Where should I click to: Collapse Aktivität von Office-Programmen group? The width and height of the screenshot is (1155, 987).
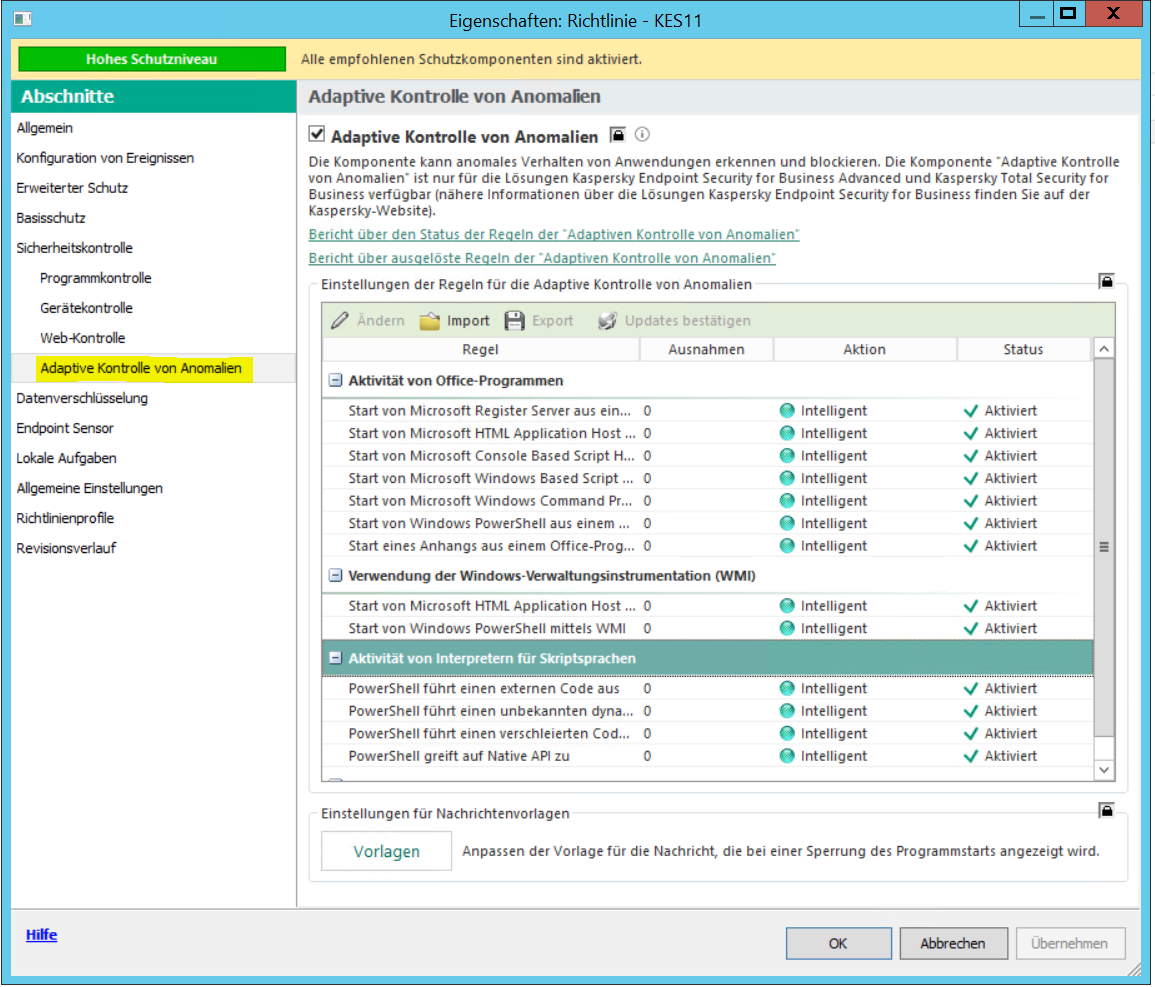pyautogui.click(x=335, y=381)
